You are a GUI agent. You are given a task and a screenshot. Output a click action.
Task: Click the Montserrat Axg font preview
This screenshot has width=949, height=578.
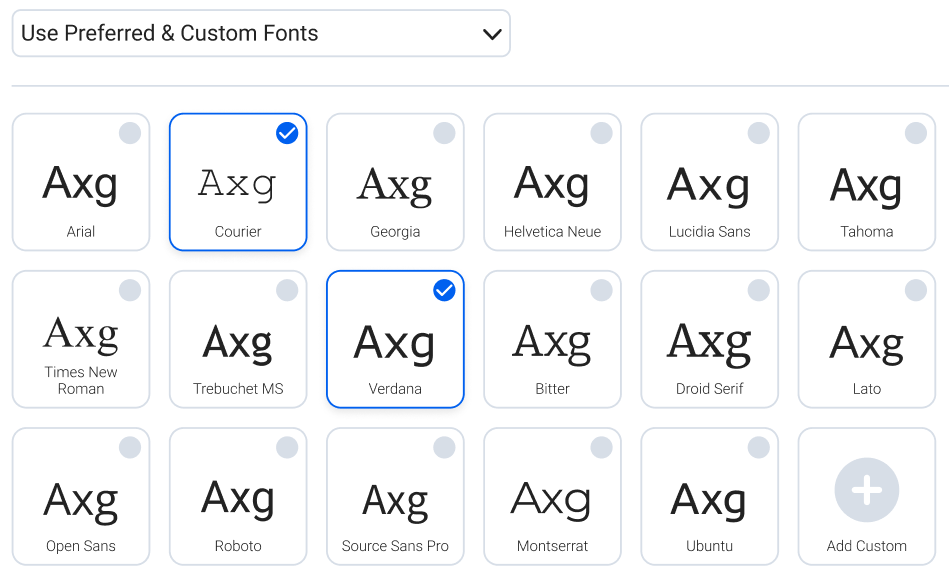[551, 500]
